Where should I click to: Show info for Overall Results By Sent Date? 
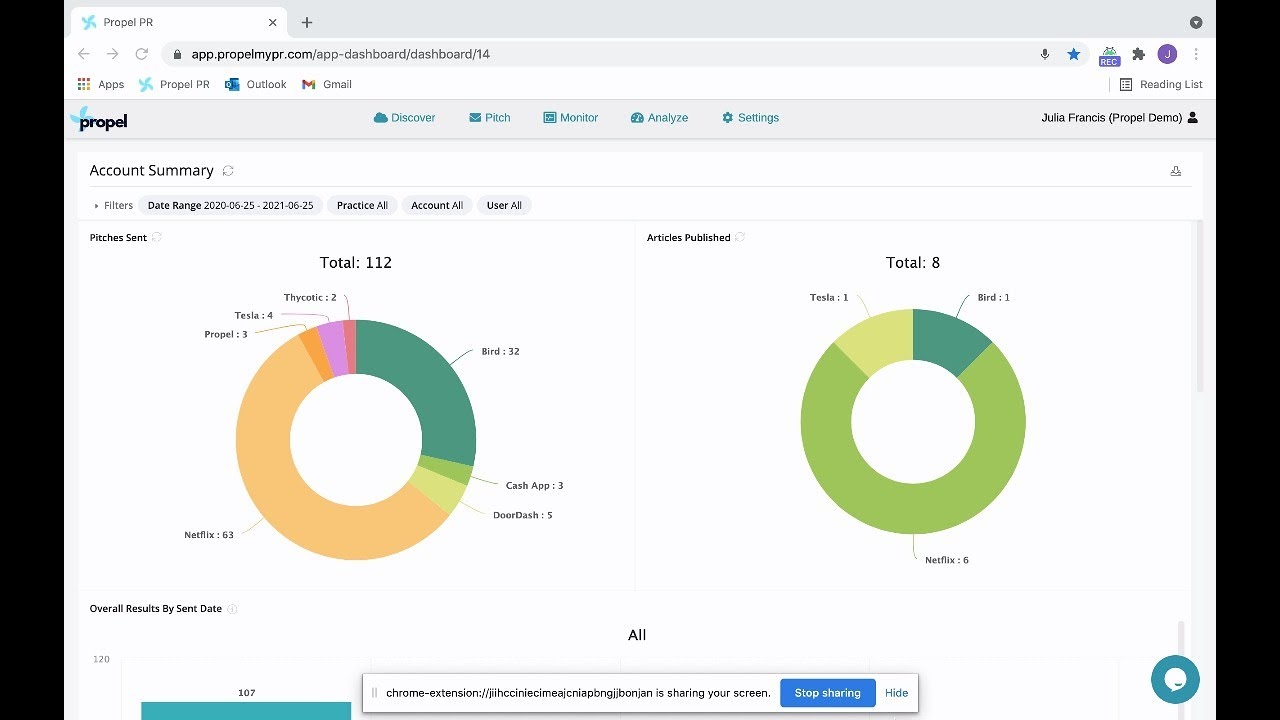(x=232, y=609)
